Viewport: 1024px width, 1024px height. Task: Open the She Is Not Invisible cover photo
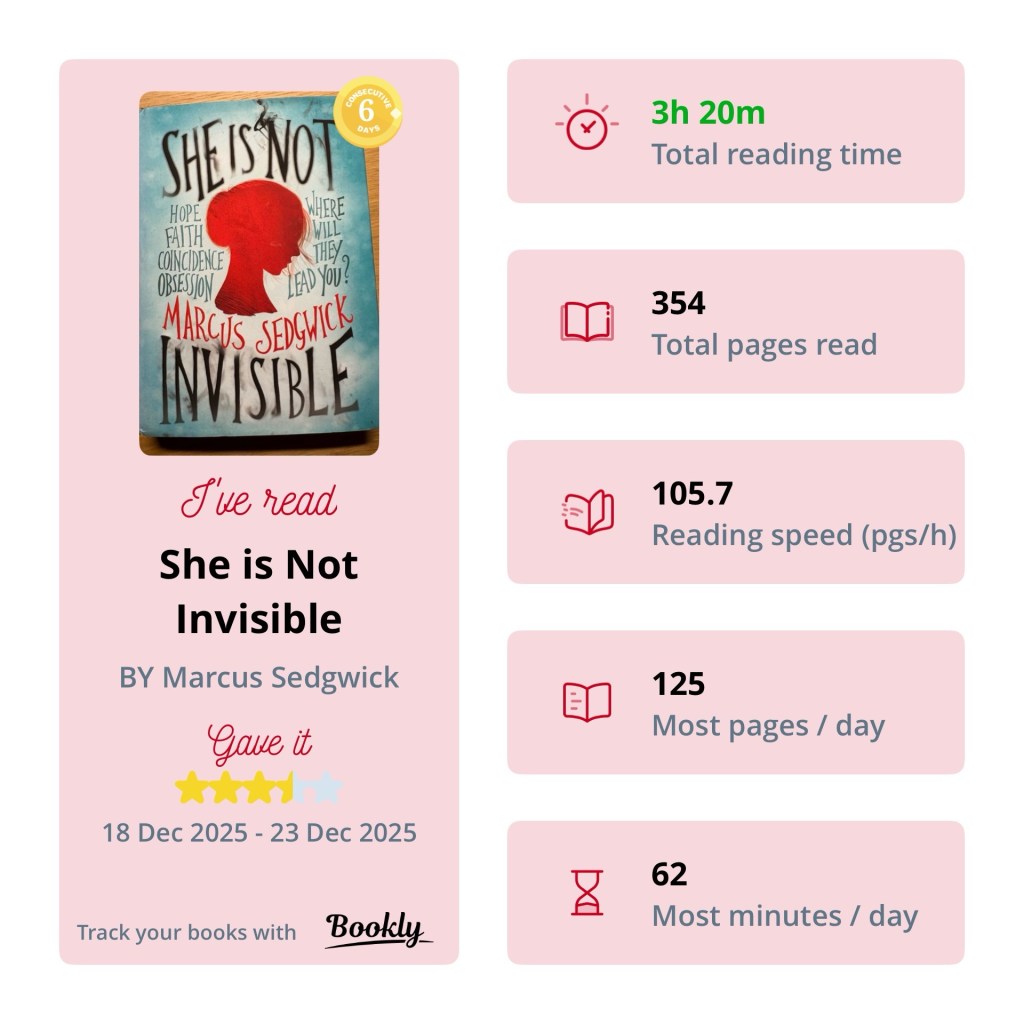coord(258,275)
